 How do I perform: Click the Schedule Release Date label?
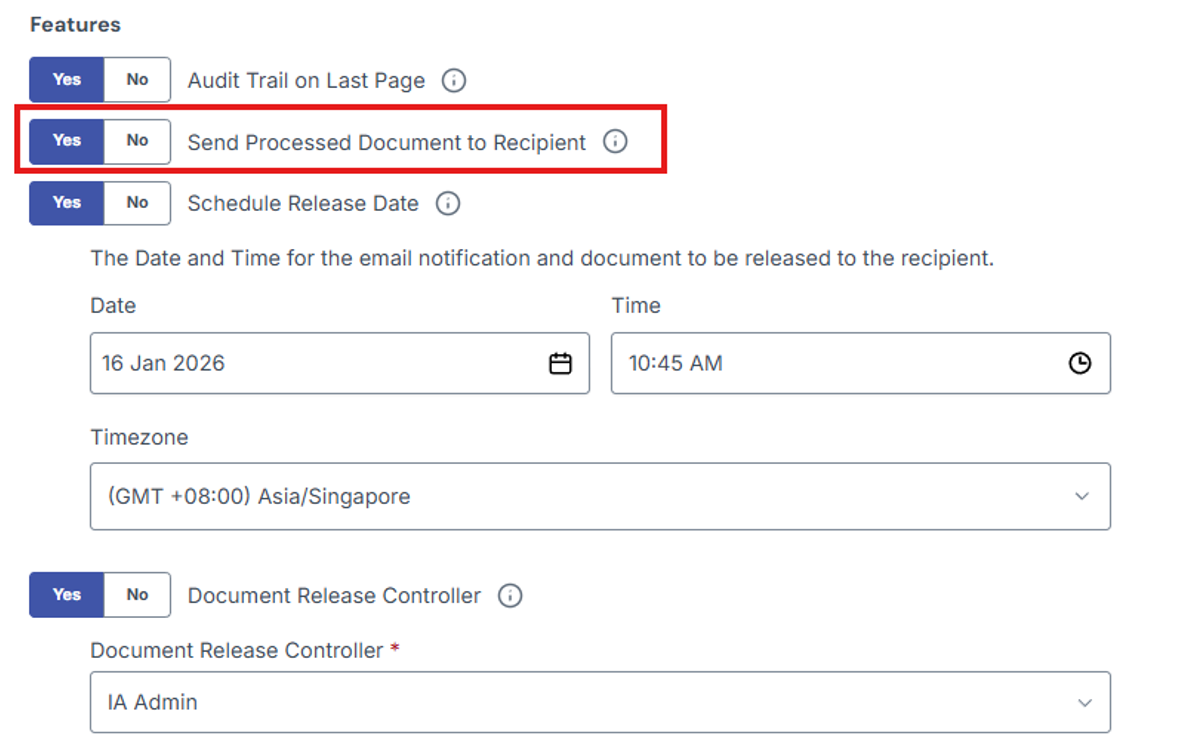point(303,204)
